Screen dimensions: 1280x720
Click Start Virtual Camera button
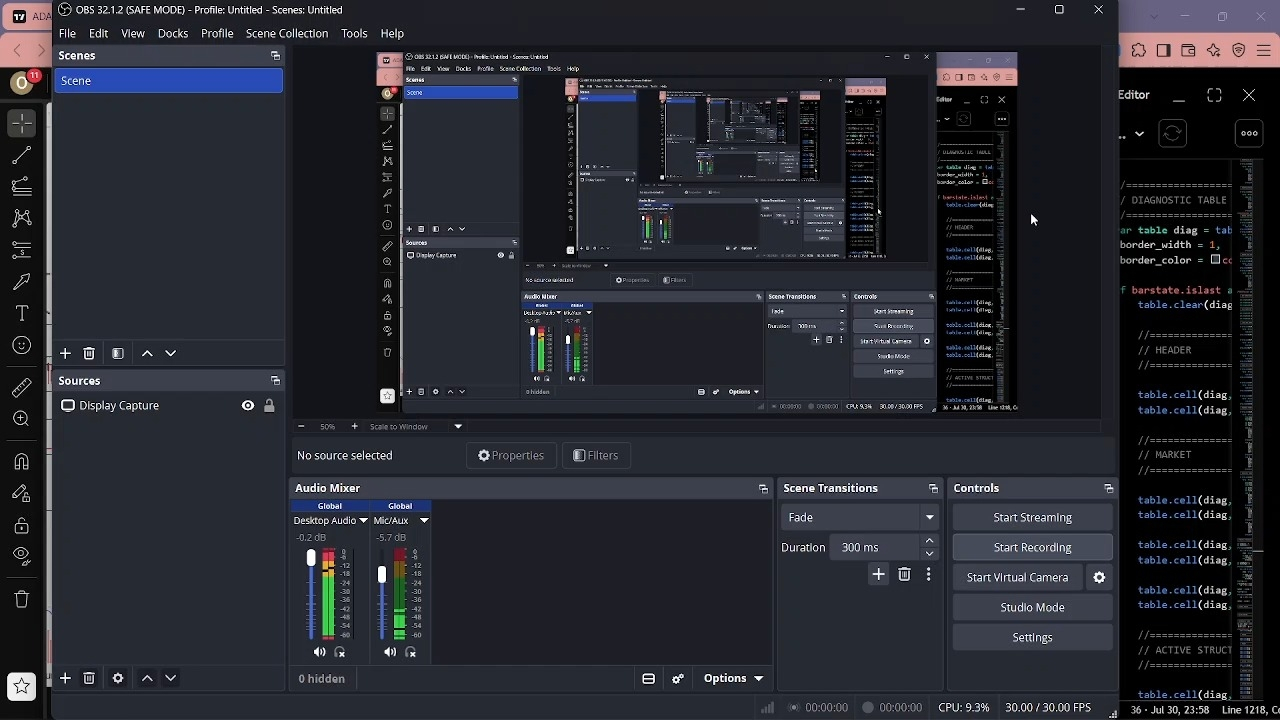pyautogui.click(x=1018, y=577)
